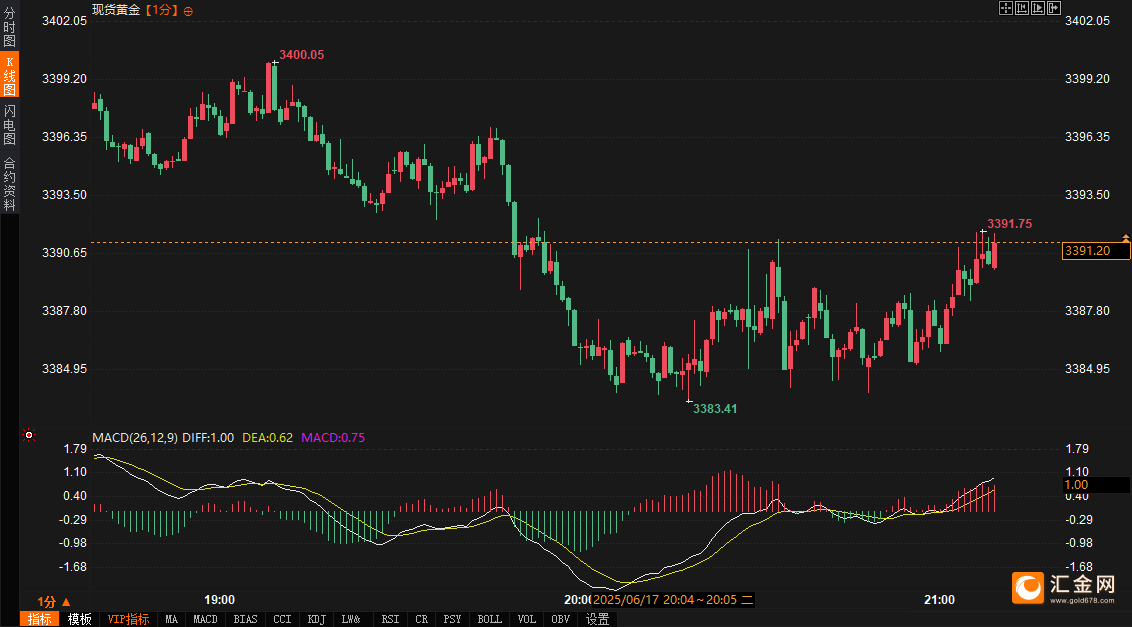Image resolution: width=1132 pixels, height=627 pixels.
Task: Select the K线图 tab in left sidebar
Action: [x=9, y=74]
